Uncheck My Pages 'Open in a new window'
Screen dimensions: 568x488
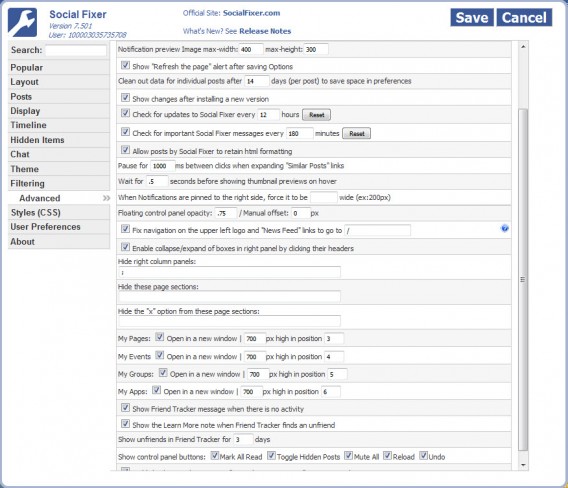(160, 337)
